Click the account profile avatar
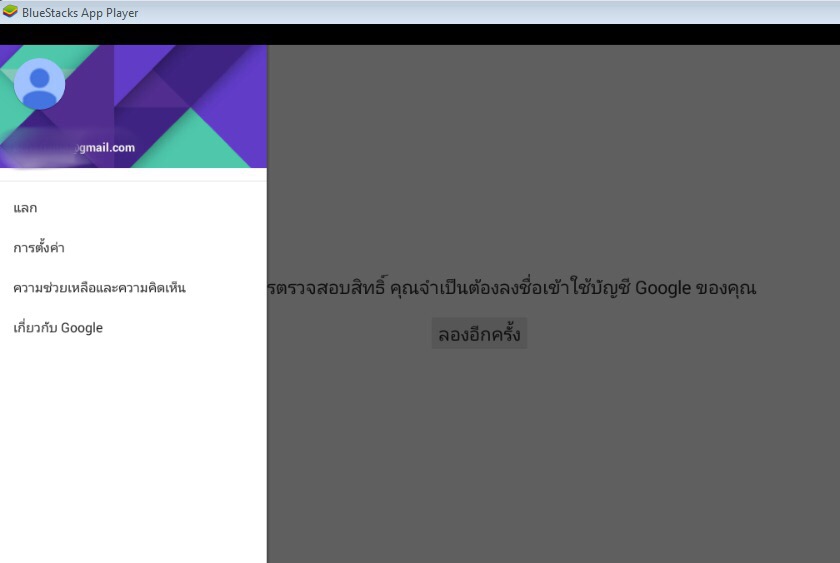840x563 pixels. (39, 84)
